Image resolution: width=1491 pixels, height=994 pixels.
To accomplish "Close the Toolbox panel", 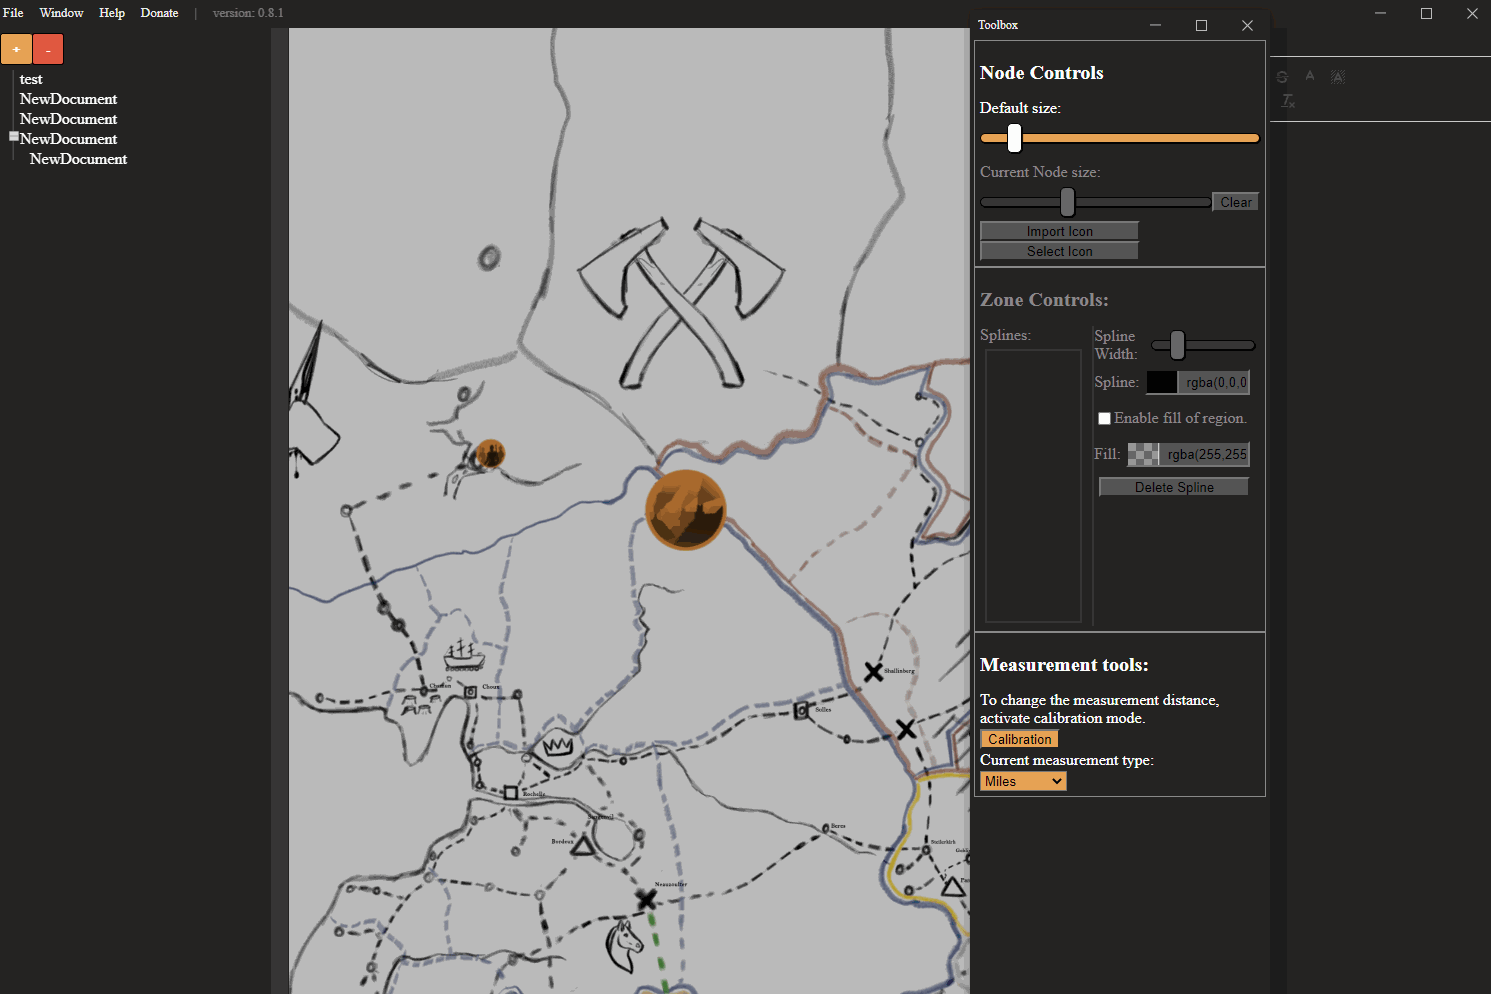I will pyautogui.click(x=1247, y=25).
